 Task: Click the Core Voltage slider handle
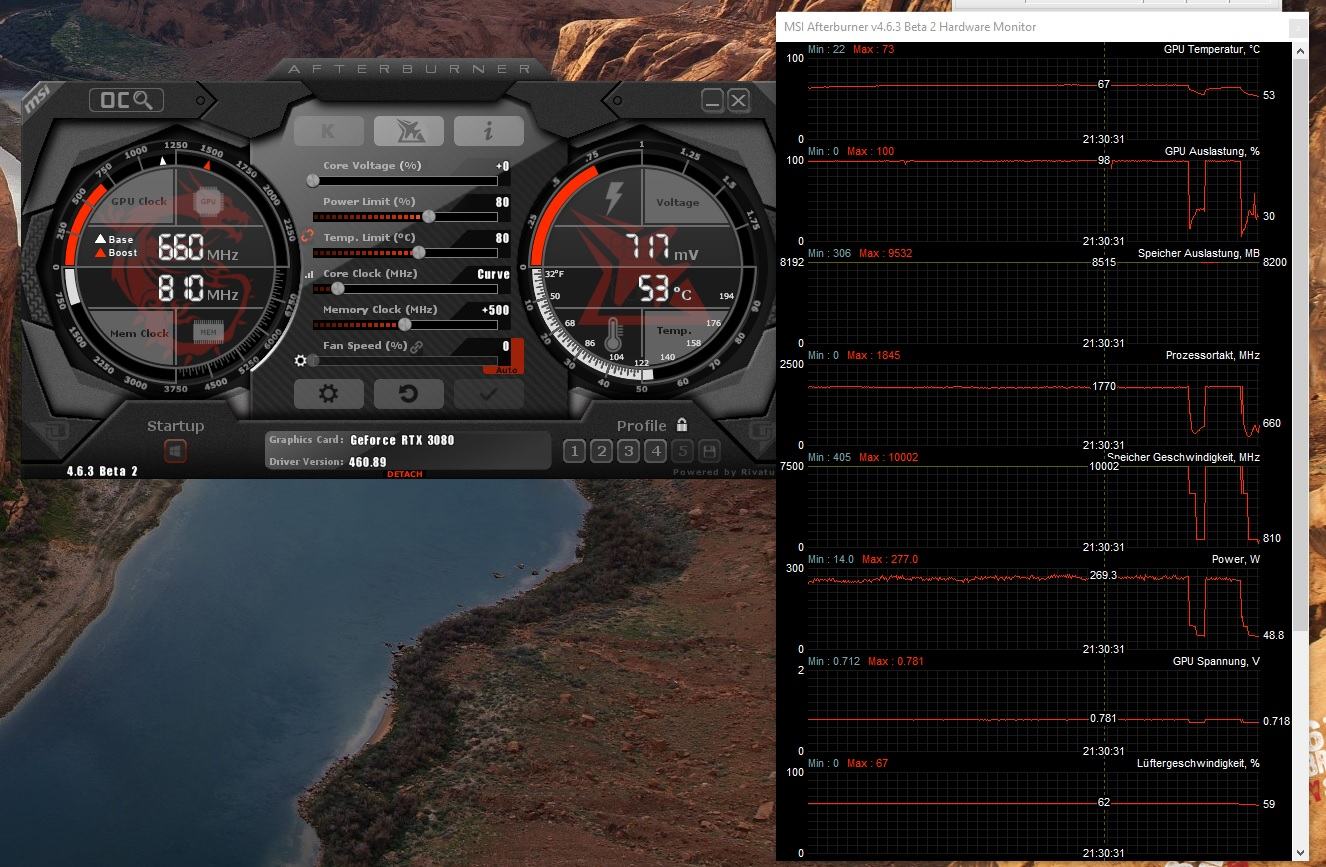click(x=312, y=181)
